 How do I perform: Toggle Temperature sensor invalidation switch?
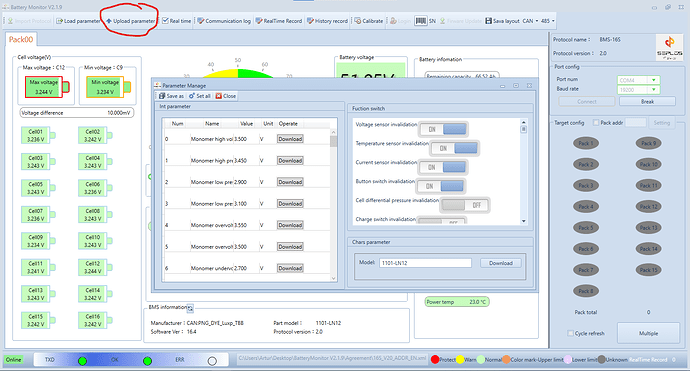[455, 148]
